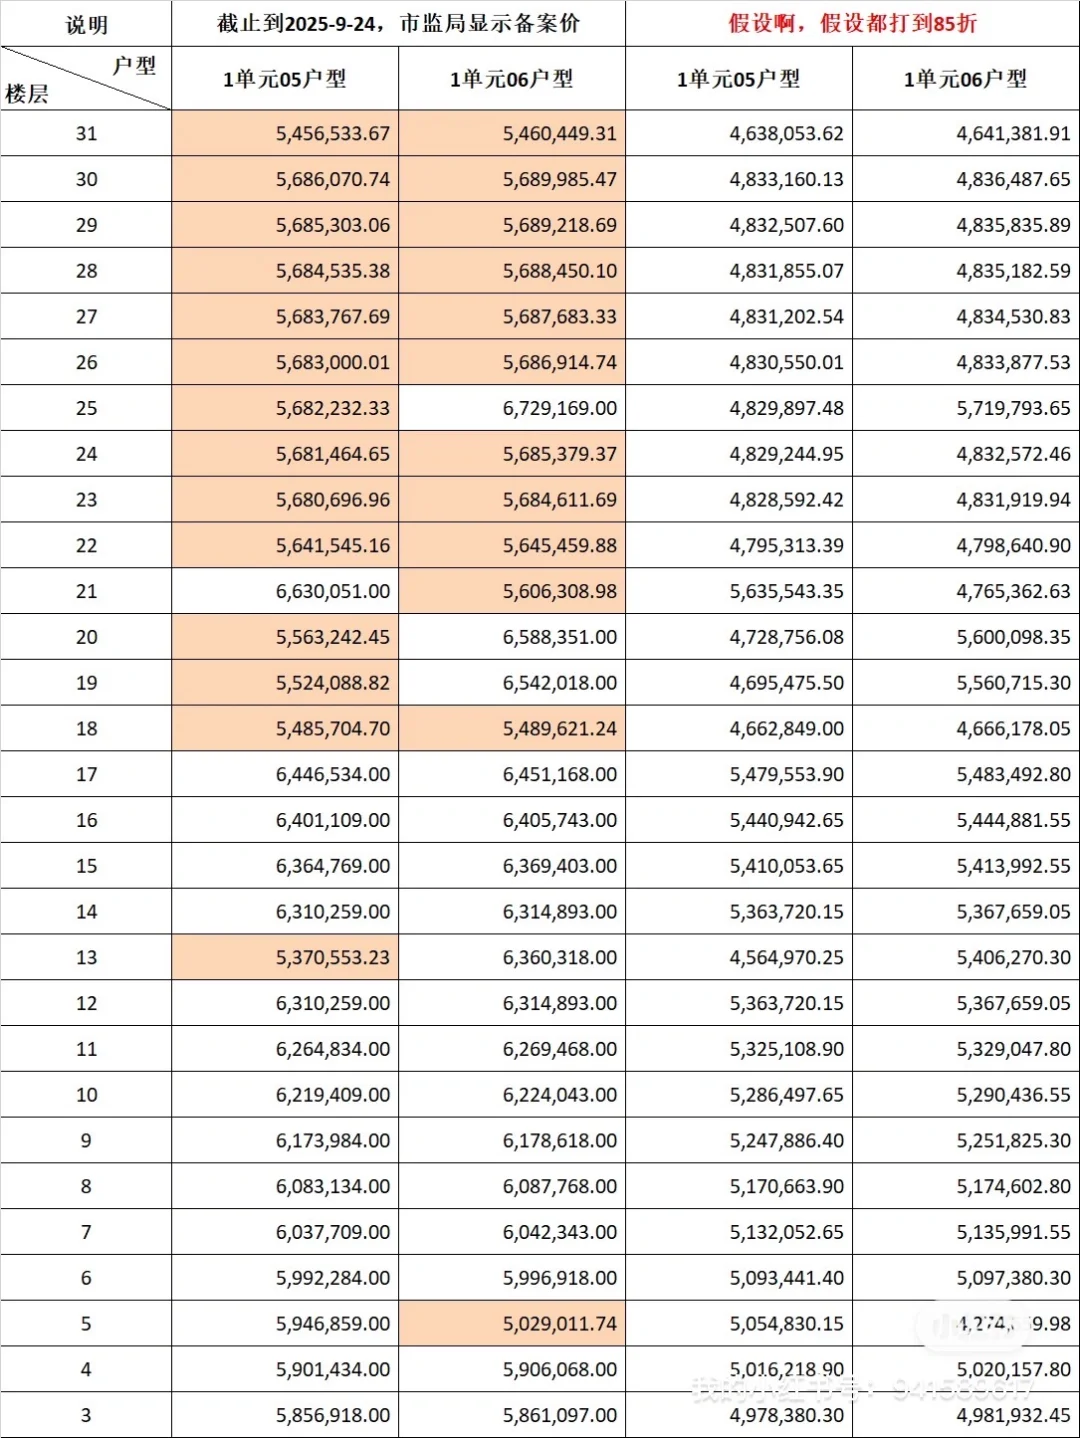Select 1单元06户型 header under 备案价
This screenshot has width=1080, height=1438.
click(512, 79)
